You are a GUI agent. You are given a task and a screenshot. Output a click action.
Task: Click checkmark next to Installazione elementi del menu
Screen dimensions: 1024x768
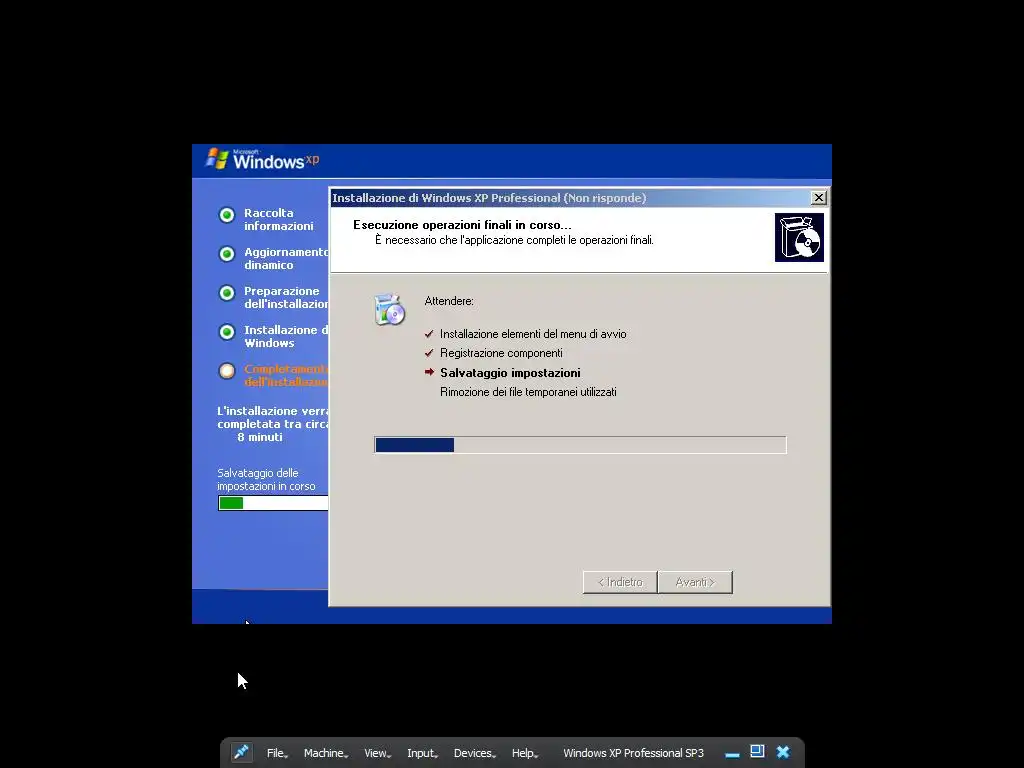(x=429, y=334)
